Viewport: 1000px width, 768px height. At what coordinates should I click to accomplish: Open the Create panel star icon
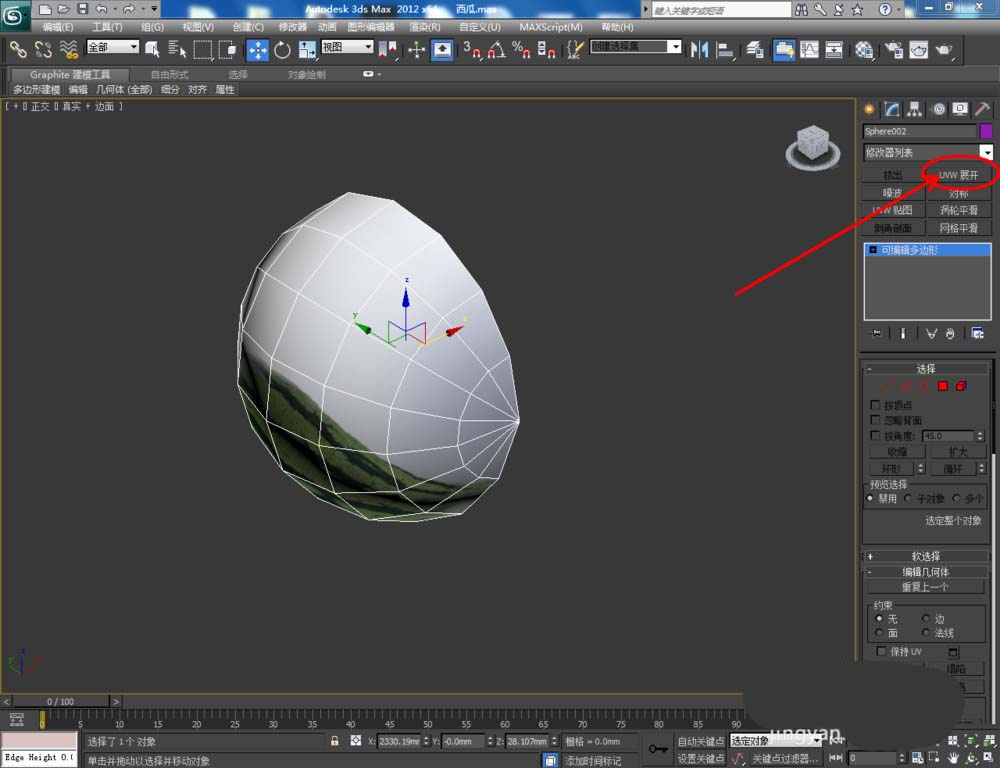(x=869, y=109)
